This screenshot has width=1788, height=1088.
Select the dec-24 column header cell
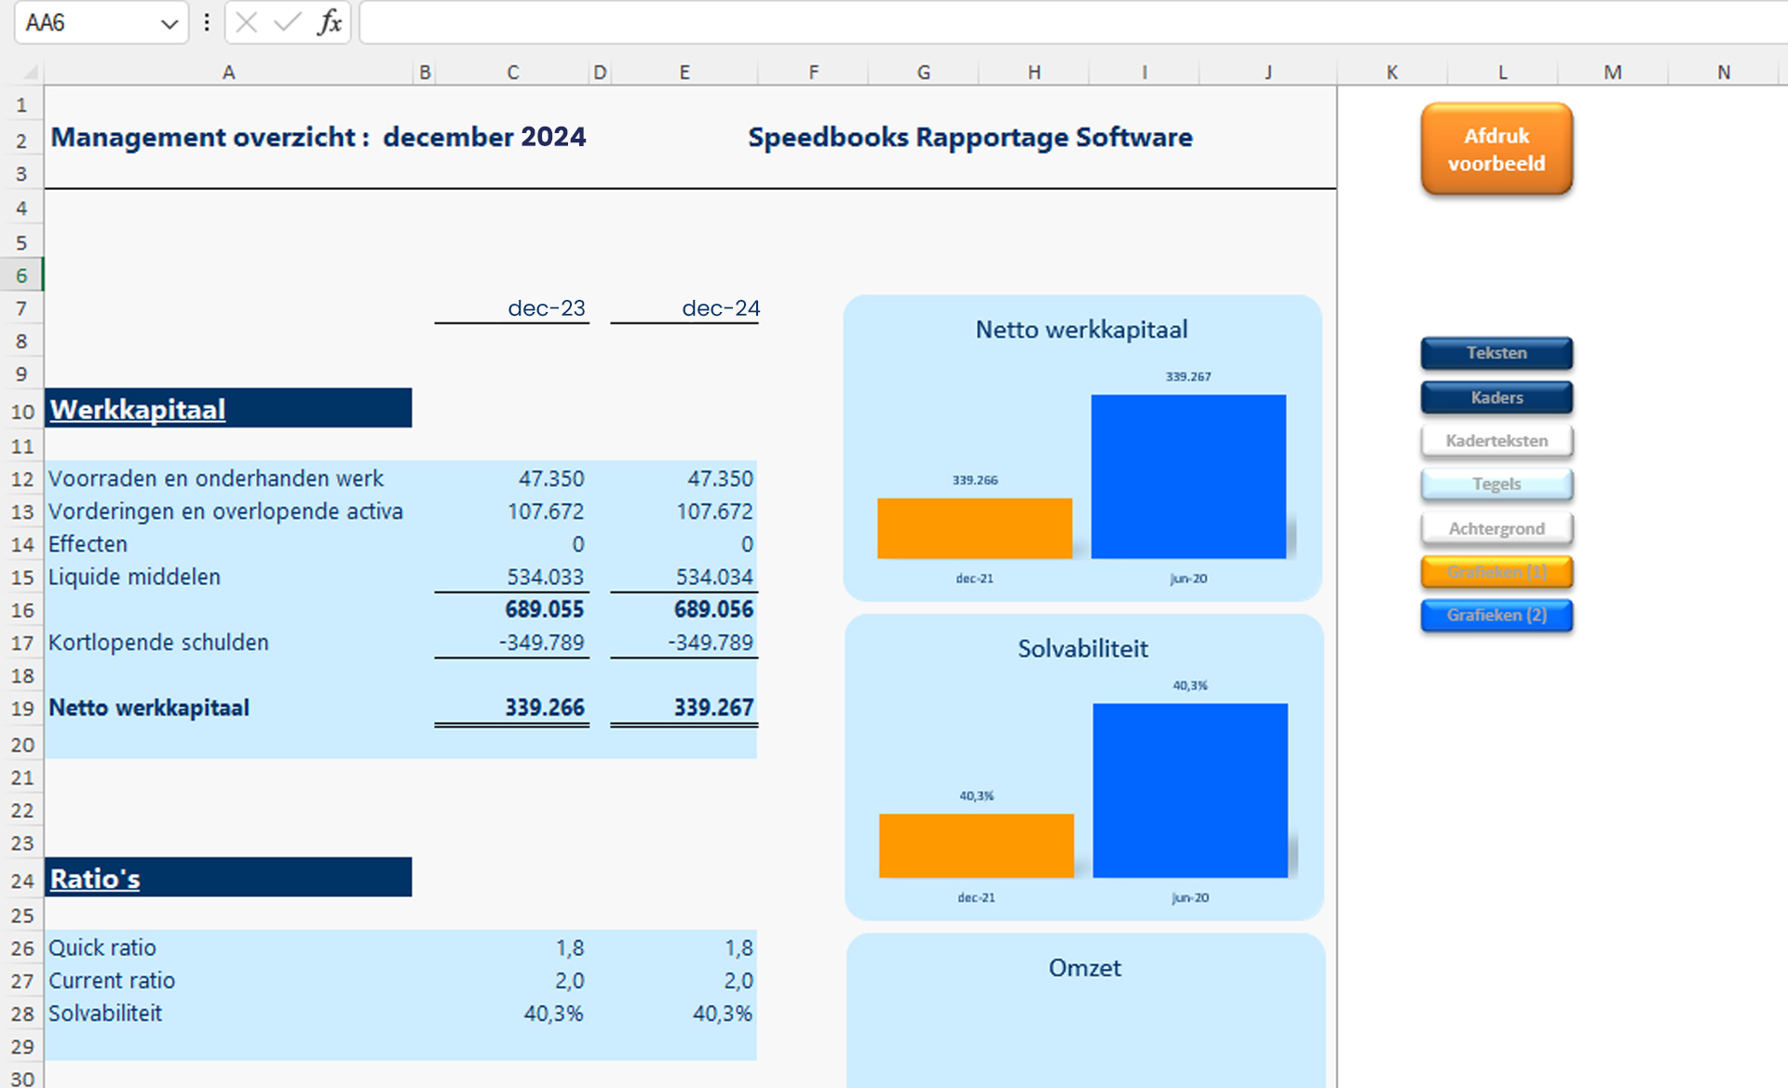684,309
